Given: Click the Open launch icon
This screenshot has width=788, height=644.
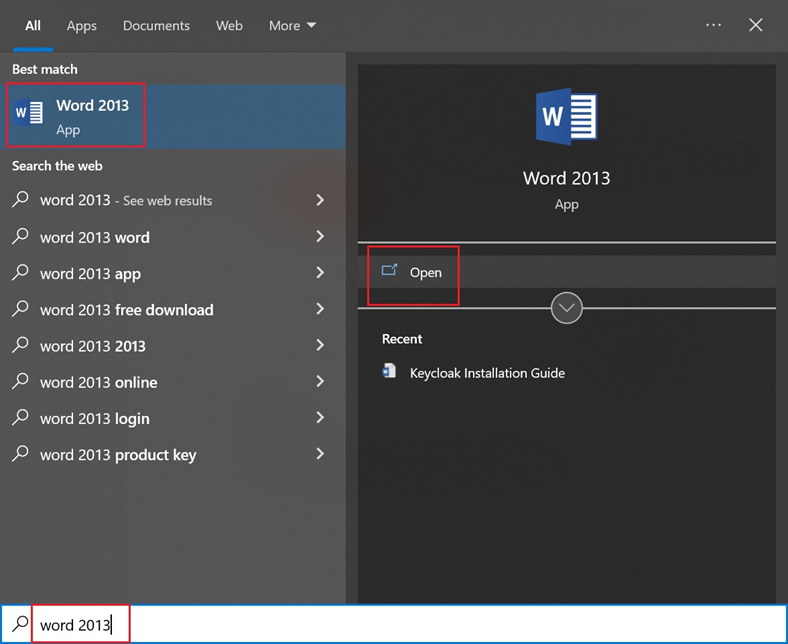Looking at the screenshot, I should click(389, 270).
